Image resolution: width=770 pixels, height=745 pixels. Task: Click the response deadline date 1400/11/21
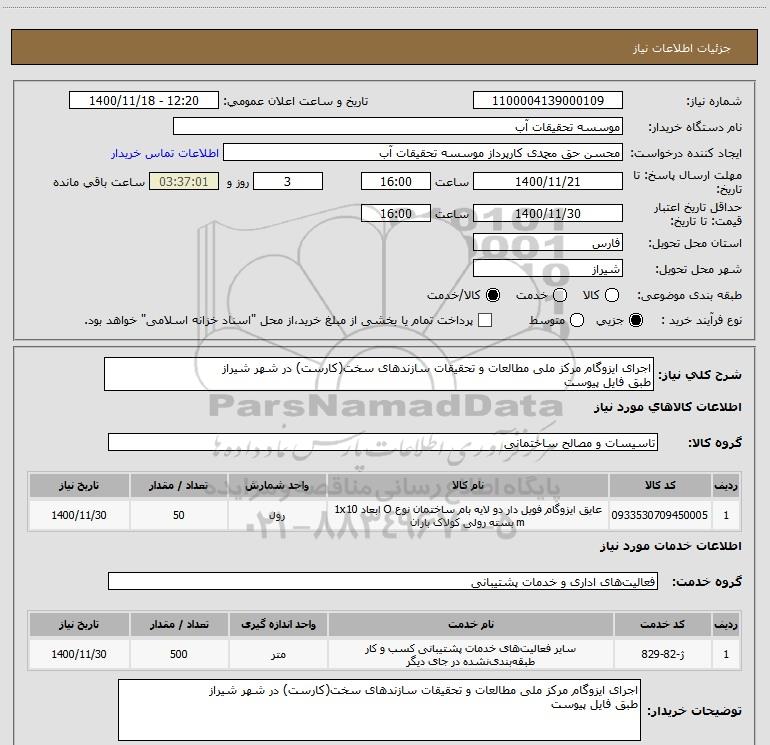548,182
